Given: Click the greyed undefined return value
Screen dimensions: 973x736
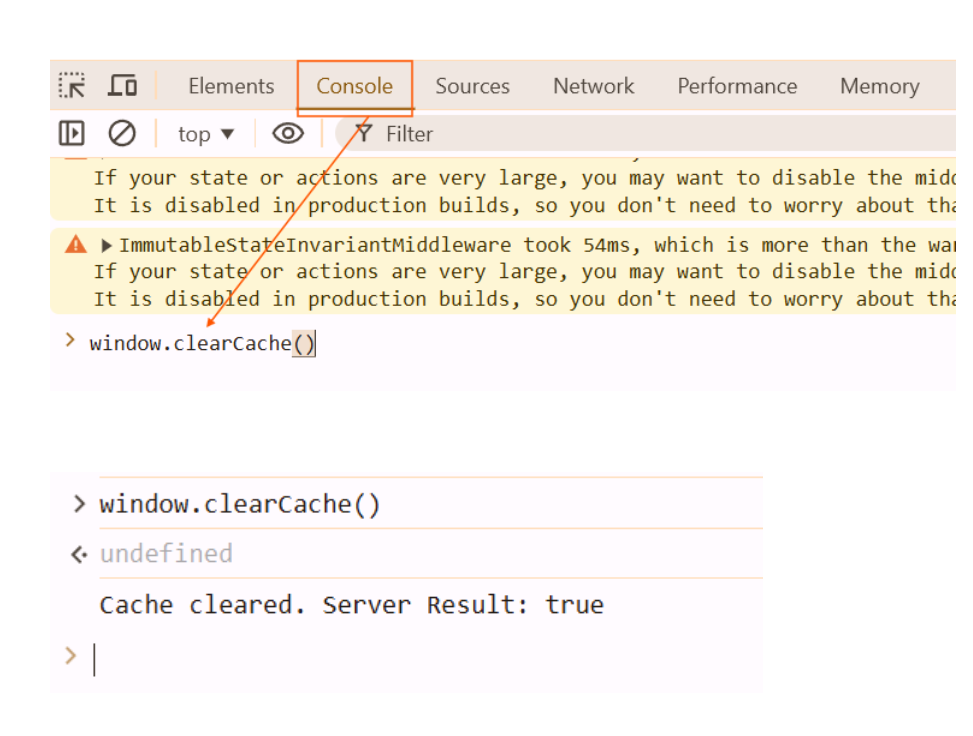Looking at the screenshot, I should pos(166,554).
